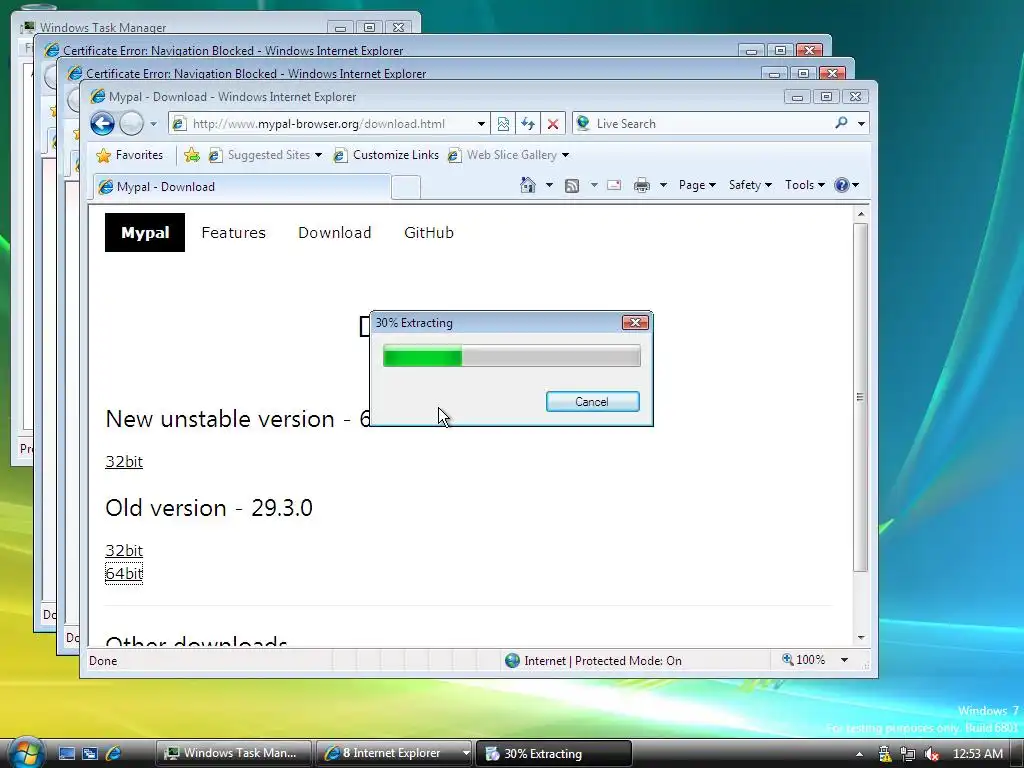Close the second Certificate Error IE window
The image size is (1024, 768).
(x=832, y=73)
